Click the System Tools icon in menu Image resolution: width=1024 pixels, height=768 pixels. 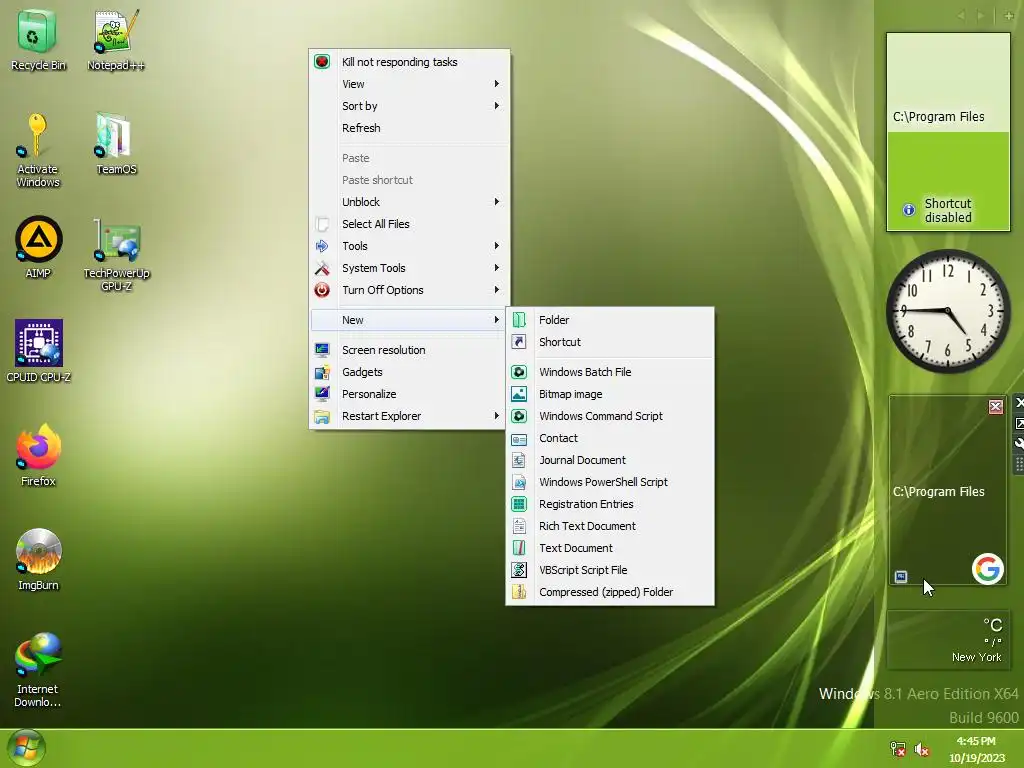(x=322, y=268)
